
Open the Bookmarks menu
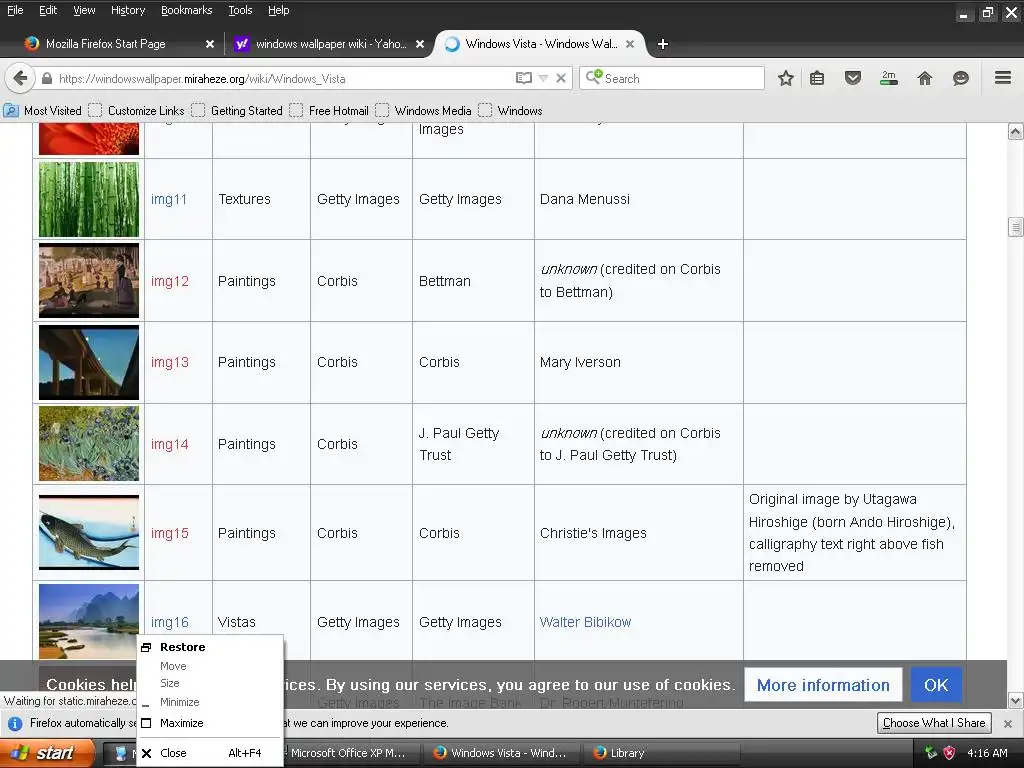pyautogui.click(x=187, y=10)
